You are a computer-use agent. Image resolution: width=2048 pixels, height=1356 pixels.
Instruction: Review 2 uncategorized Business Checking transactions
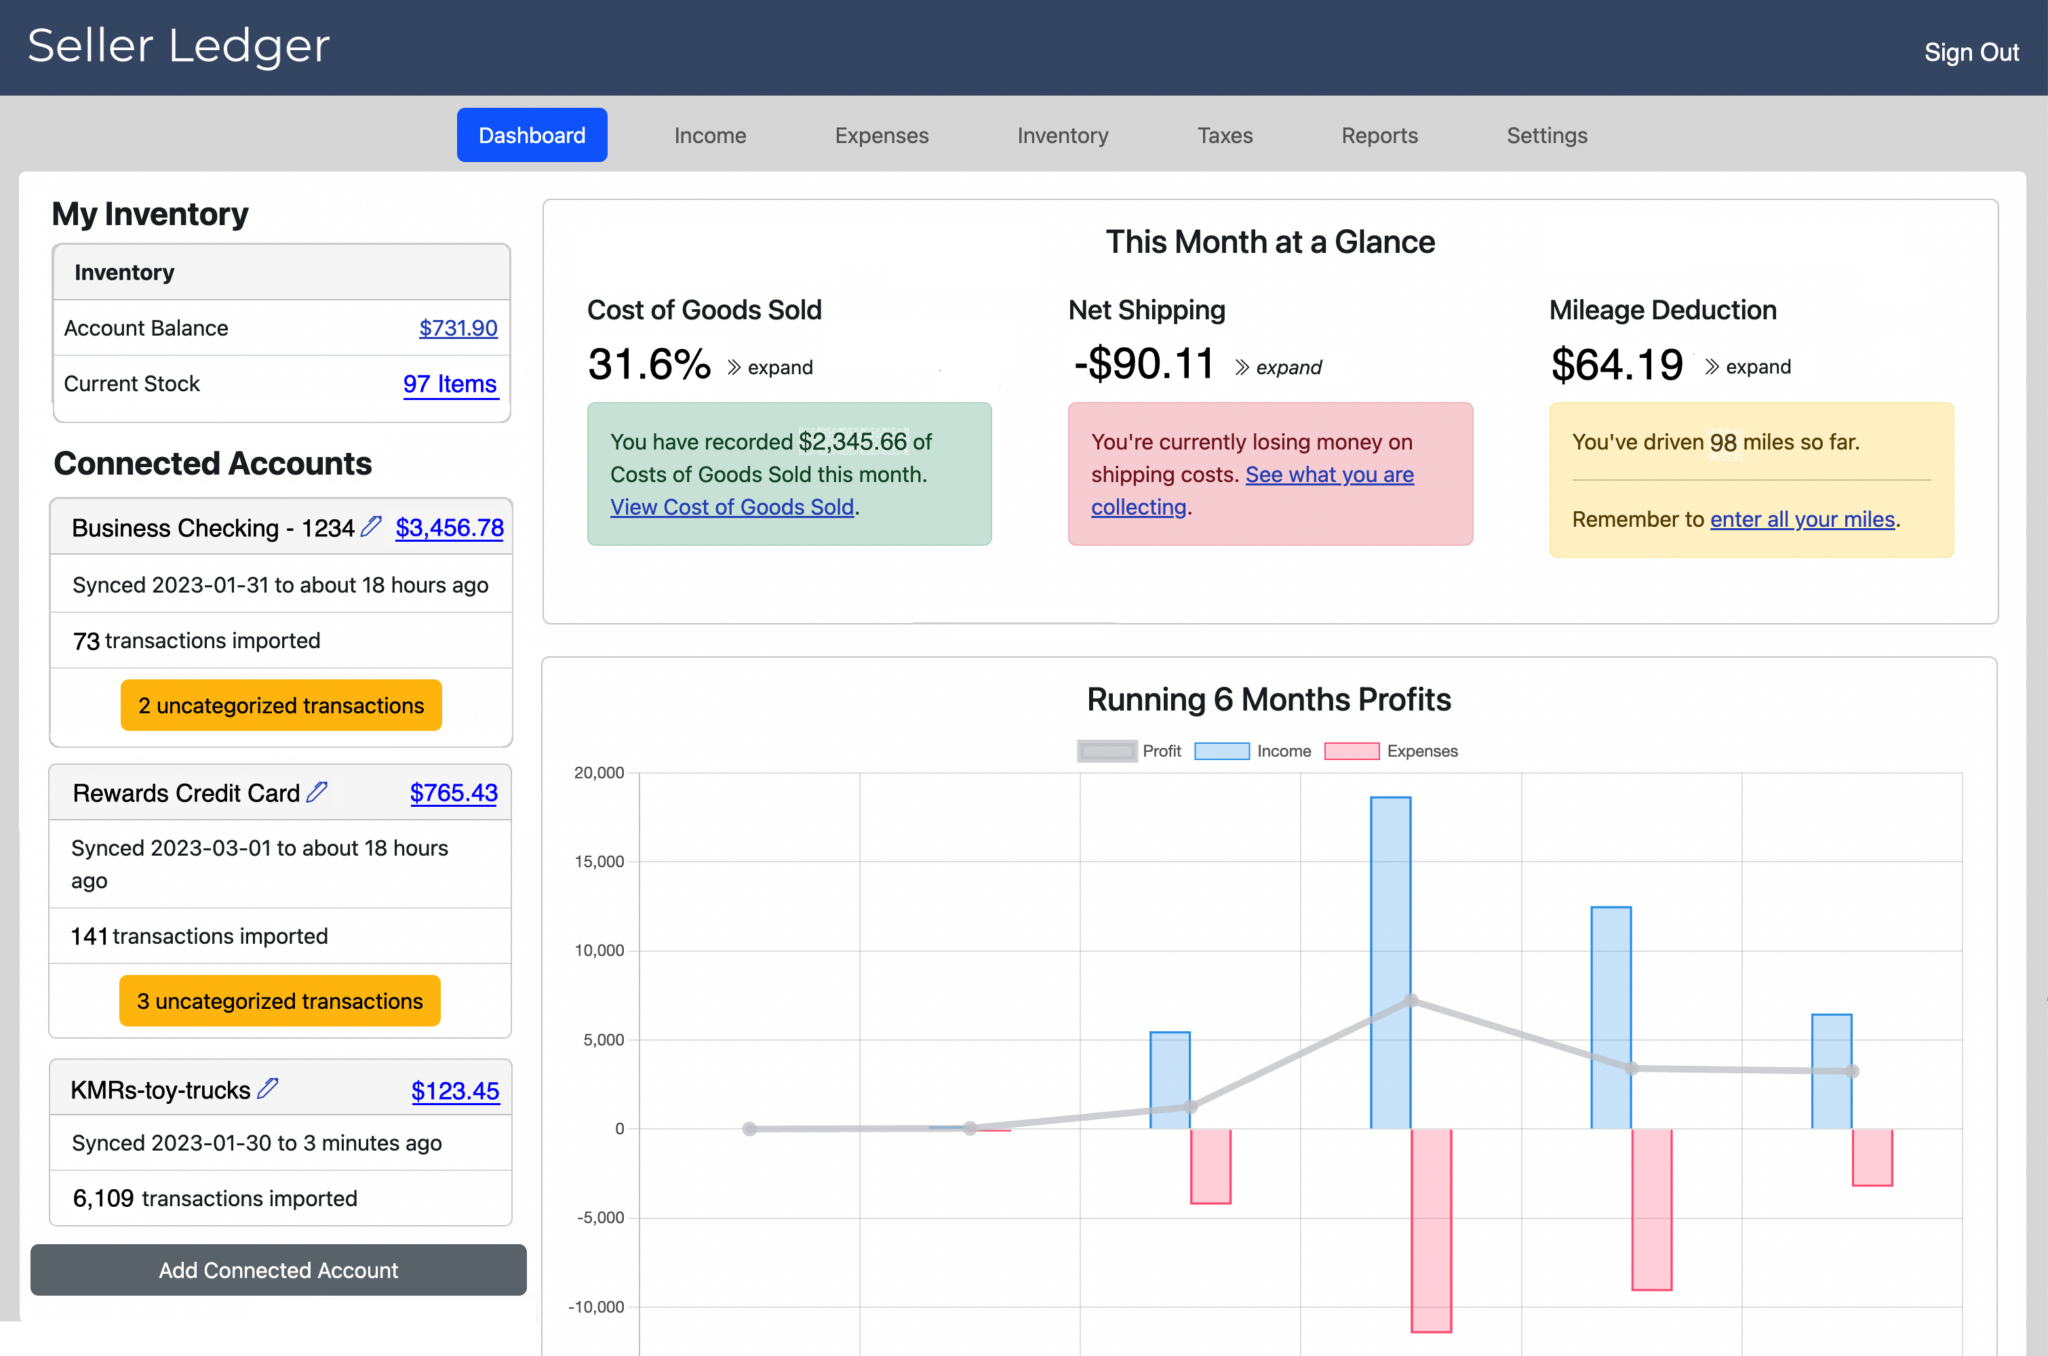point(280,705)
